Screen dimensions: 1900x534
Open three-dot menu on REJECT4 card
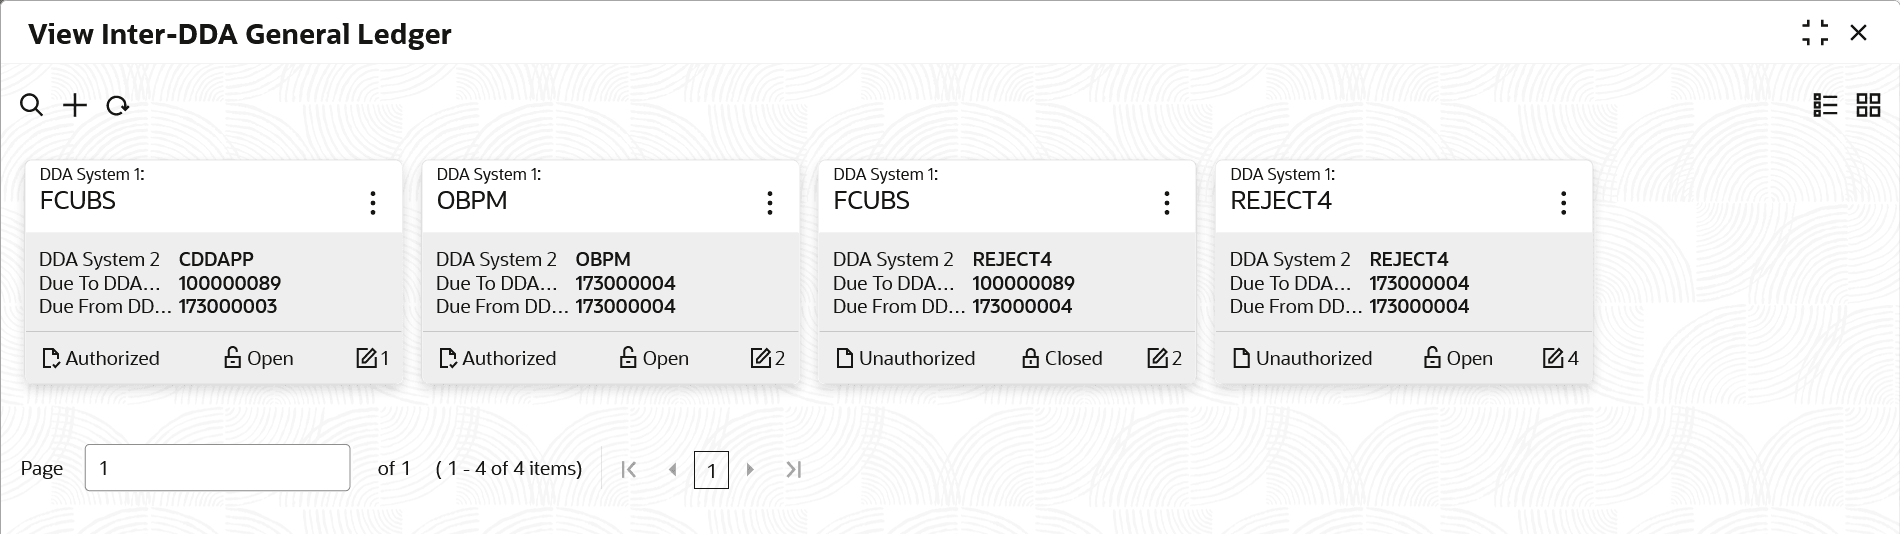1563,203
